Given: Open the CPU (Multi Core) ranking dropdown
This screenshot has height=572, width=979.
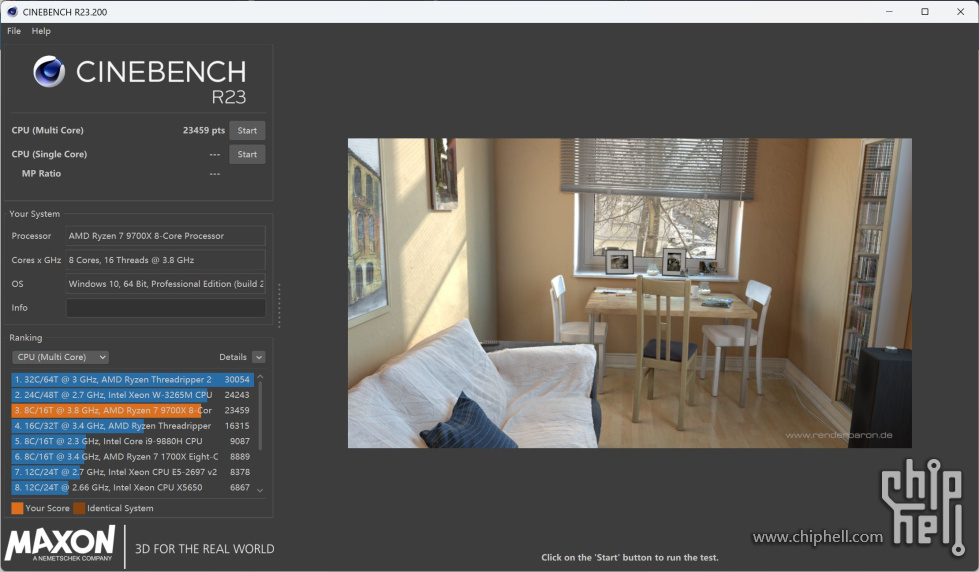Looking at the screenshot, I should (x=61, y=357).
